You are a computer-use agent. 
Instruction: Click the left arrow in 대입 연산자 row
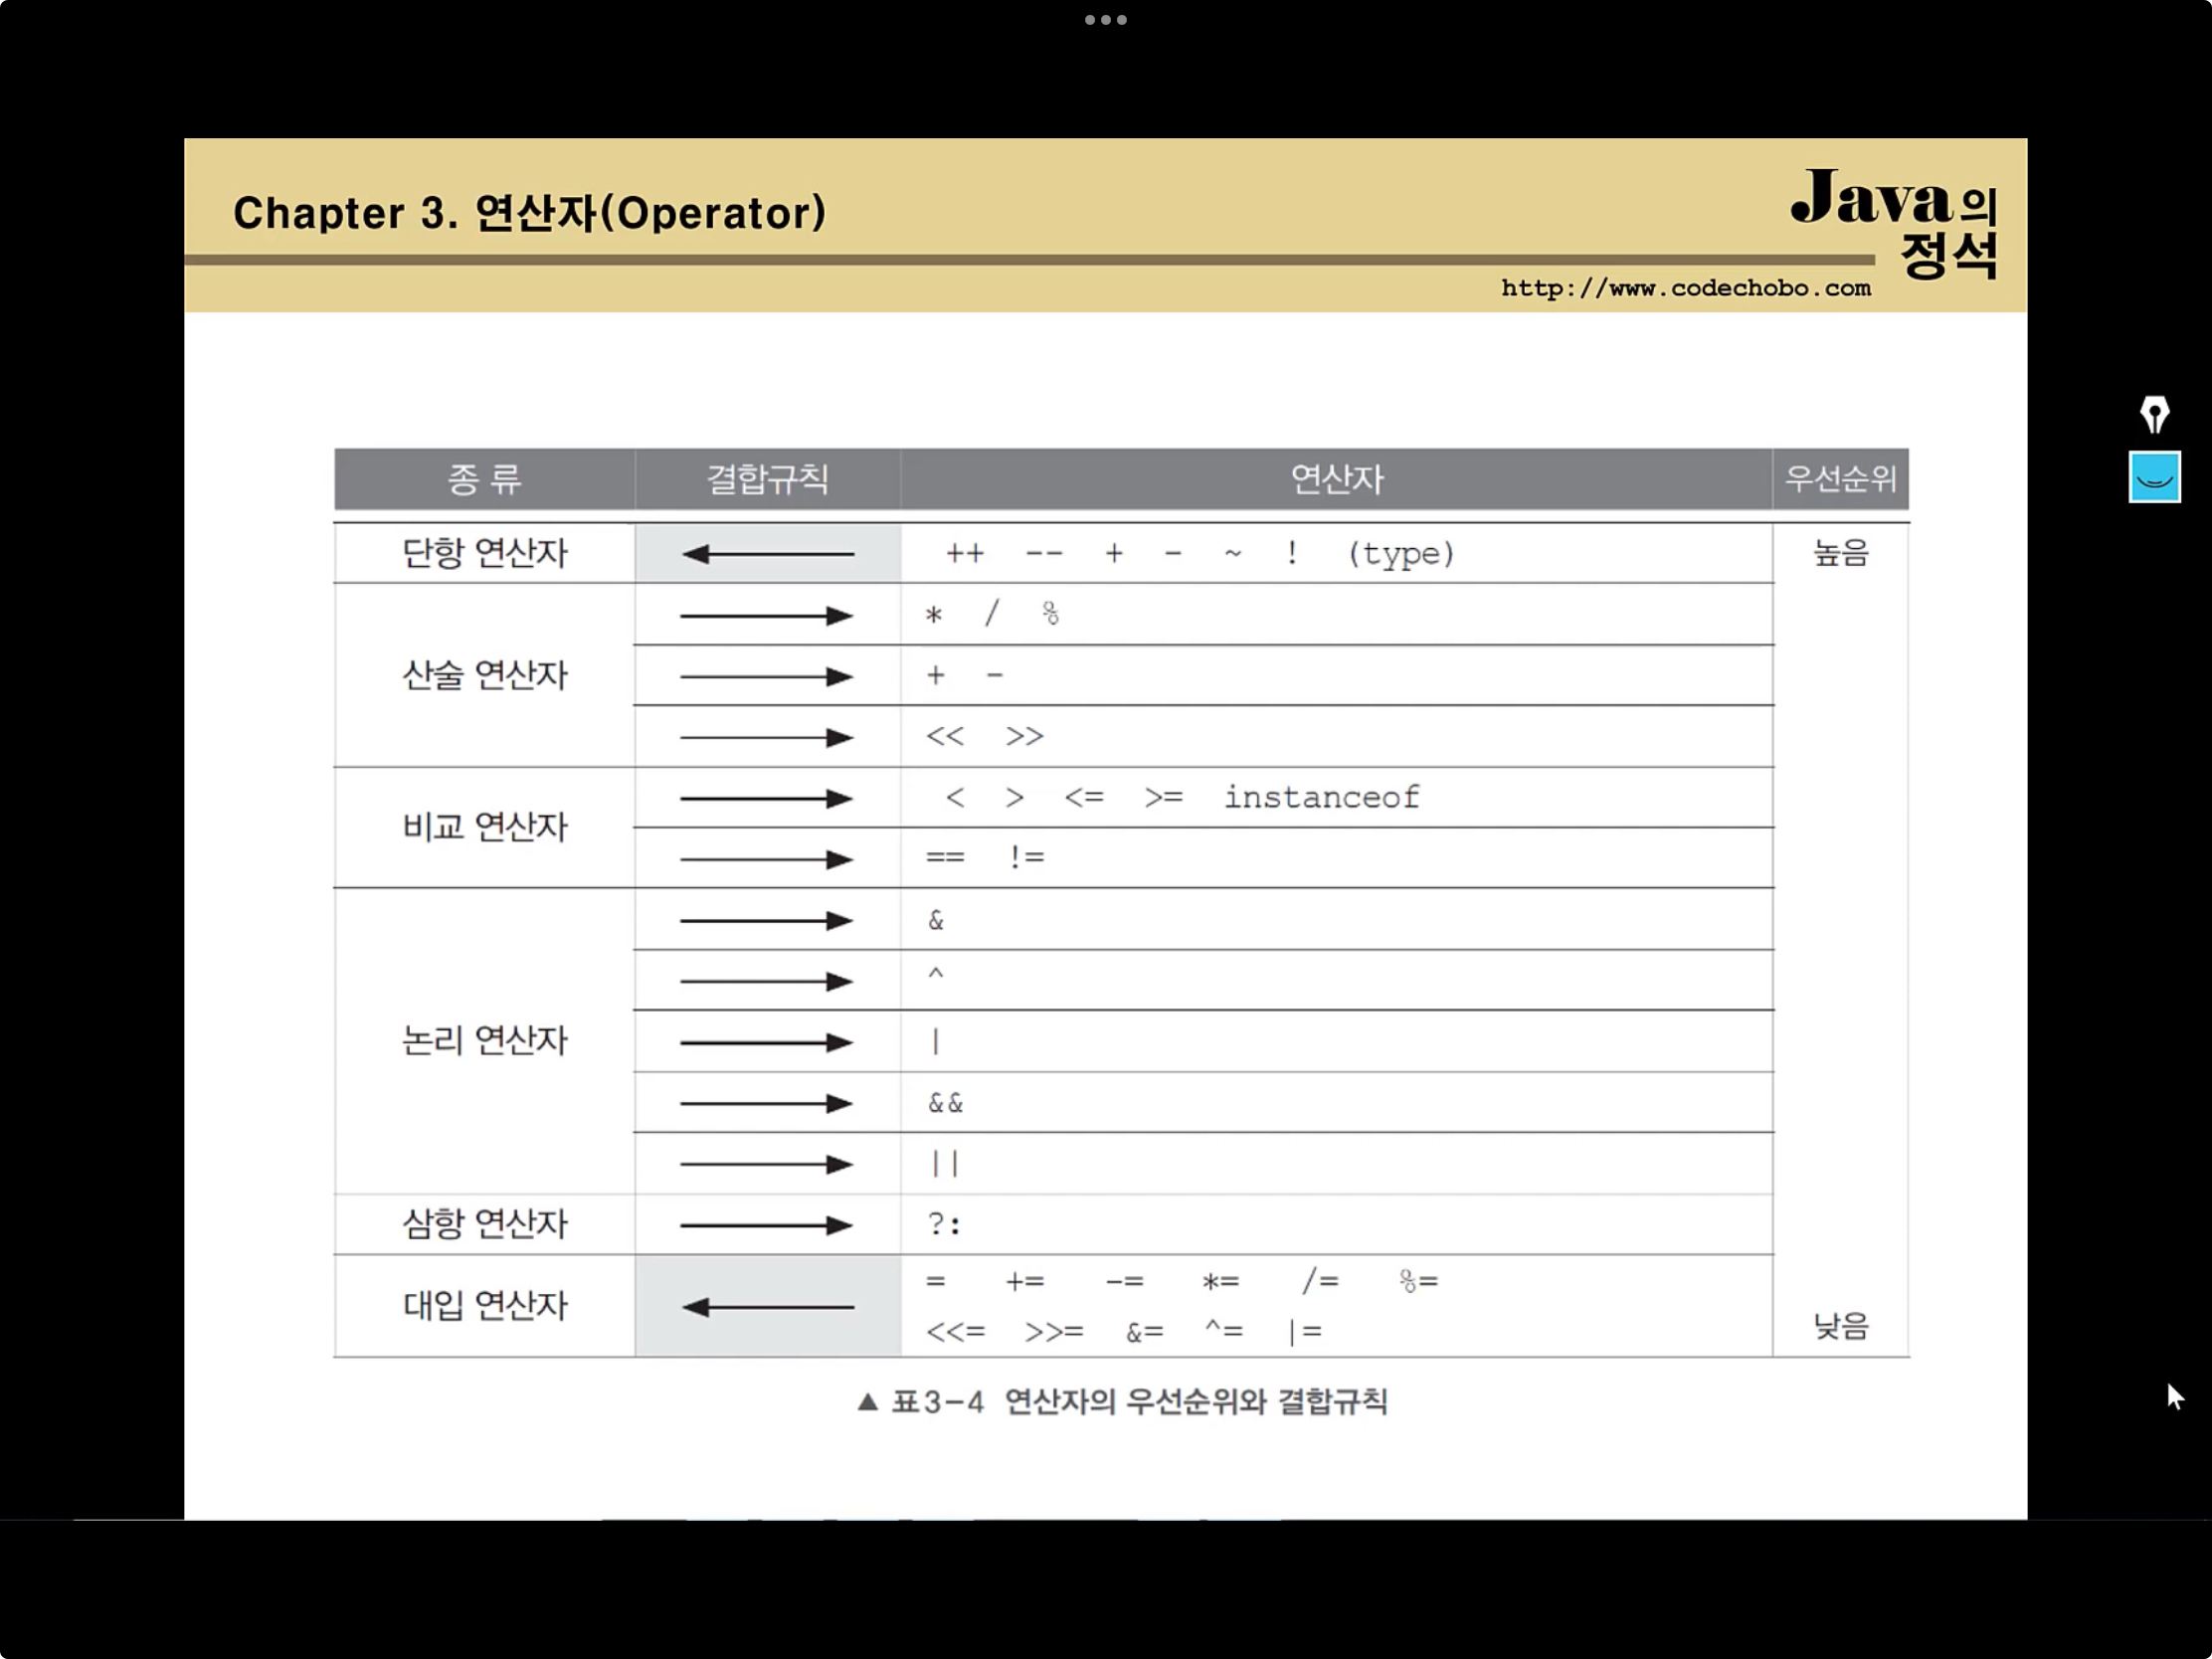[x=768, y=1306]
